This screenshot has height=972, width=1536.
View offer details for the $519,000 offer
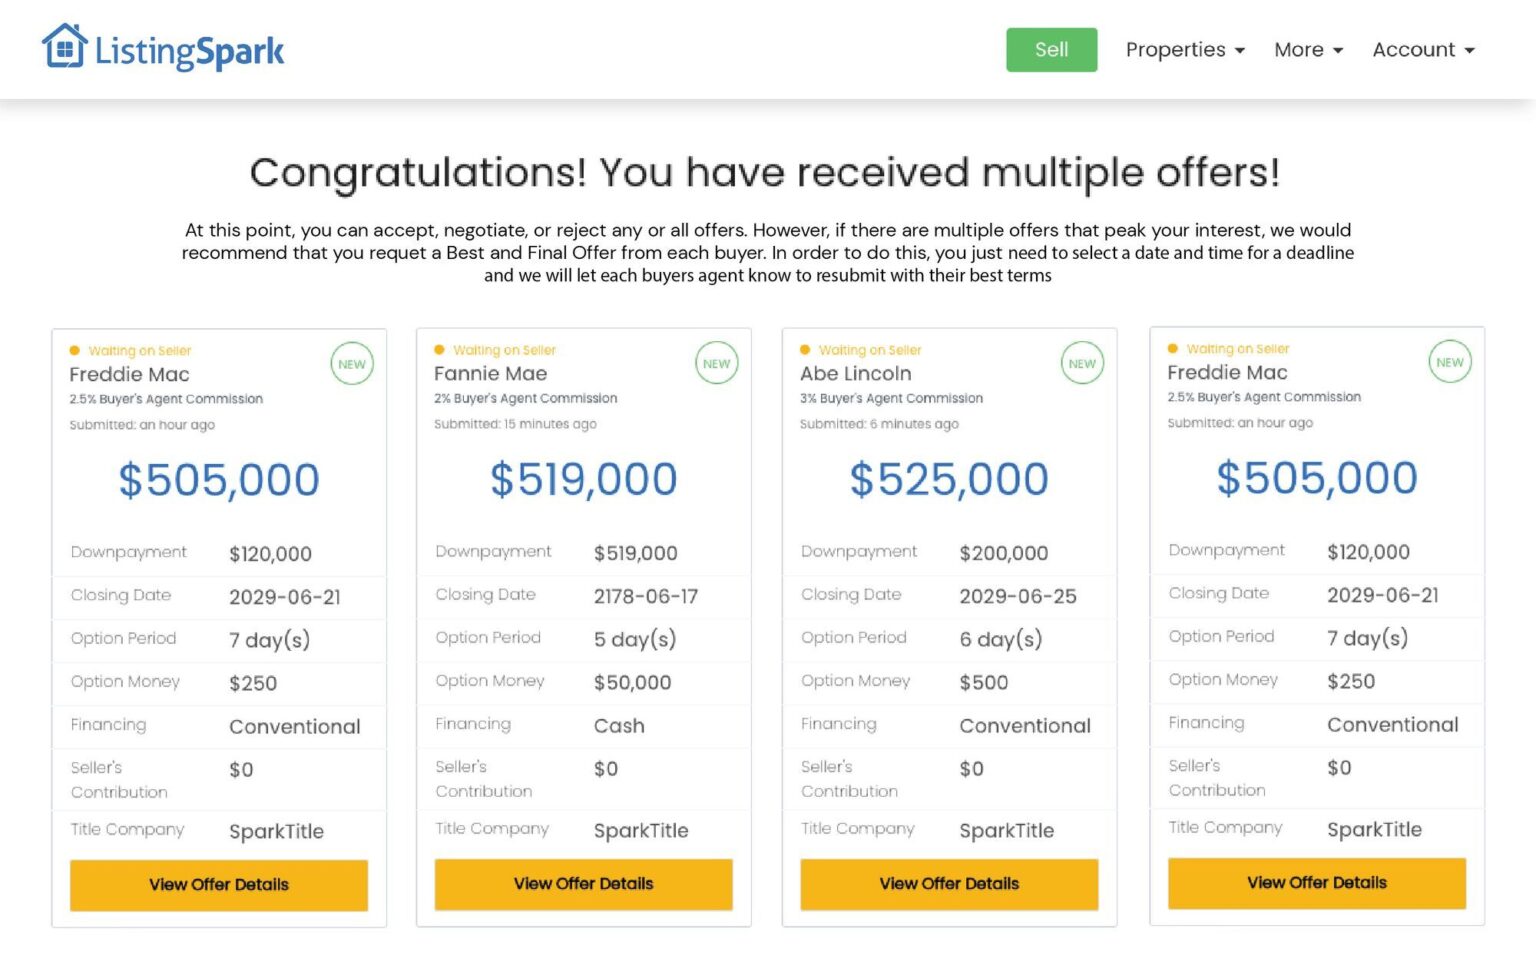pyautogui.click(x=584, y=884)
